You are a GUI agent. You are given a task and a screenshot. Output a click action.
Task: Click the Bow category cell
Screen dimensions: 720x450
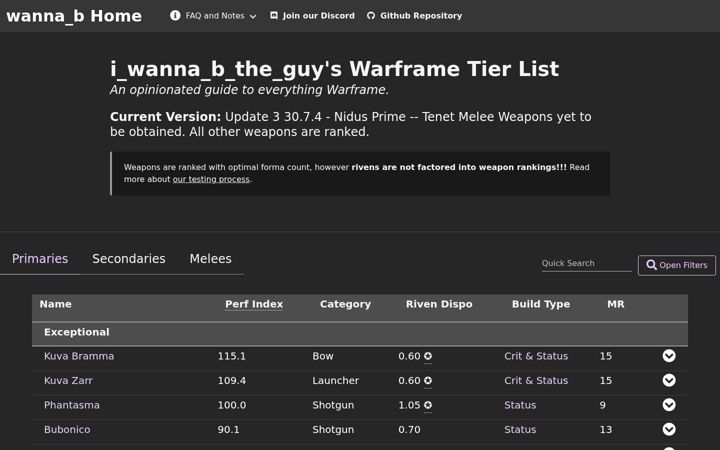[323, 356]
